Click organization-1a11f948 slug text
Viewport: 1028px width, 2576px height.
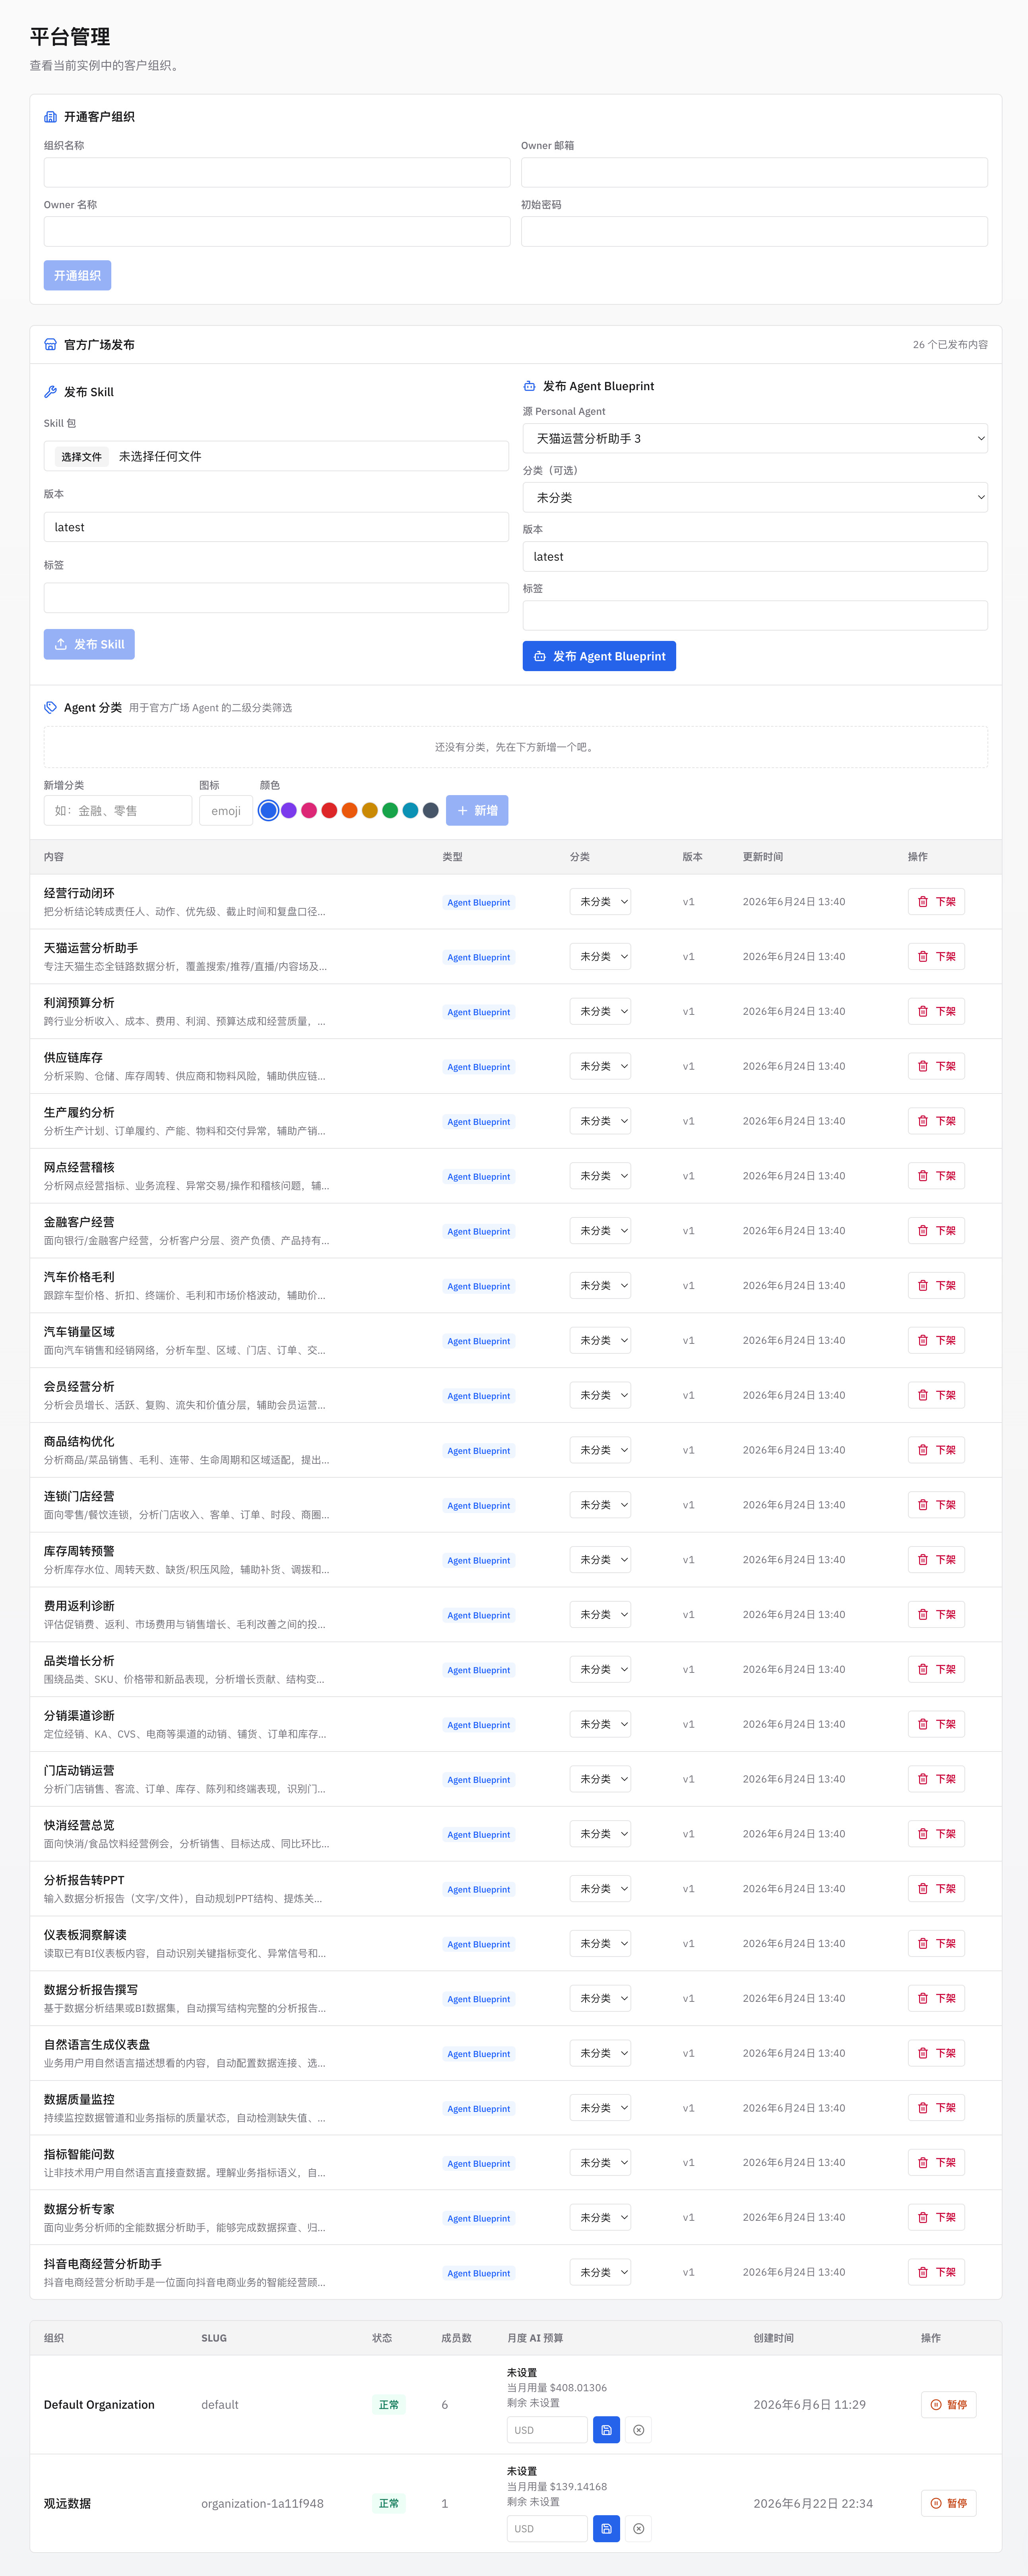(262, 2504)
